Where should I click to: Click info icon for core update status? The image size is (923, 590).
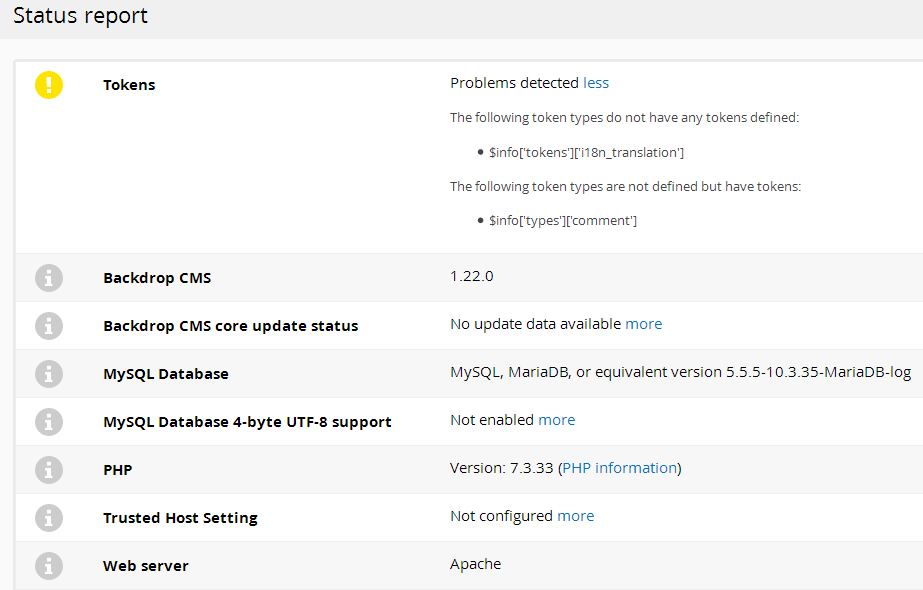click(49, 326)
